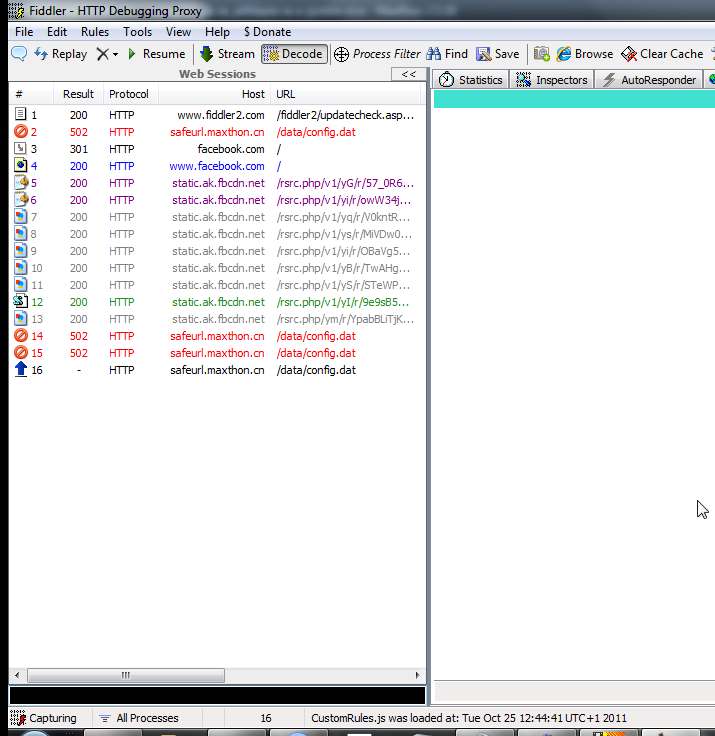This screenshot has height=736, width=715.
Task: Select URL /rsrc.php/v1/yG/r/57_0R6...
Action: coord(345,183)
